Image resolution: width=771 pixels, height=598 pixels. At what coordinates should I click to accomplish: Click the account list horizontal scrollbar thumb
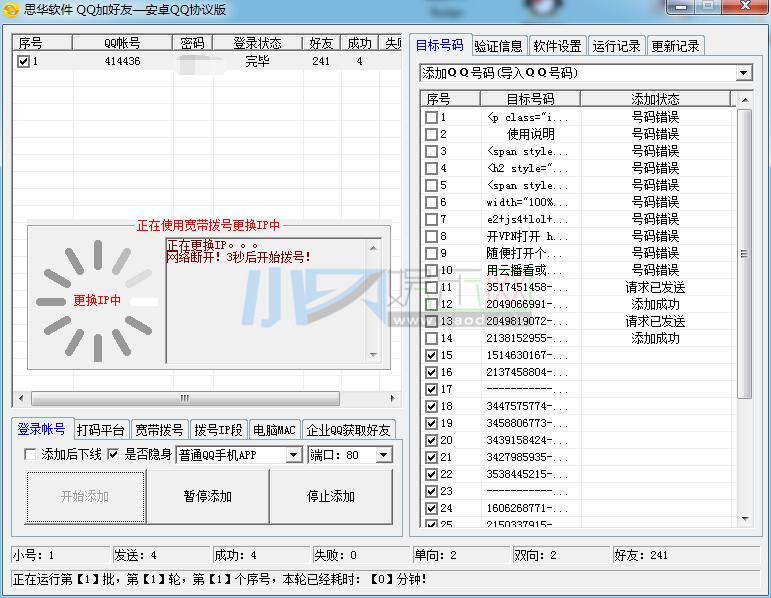[x=180, y=398]
